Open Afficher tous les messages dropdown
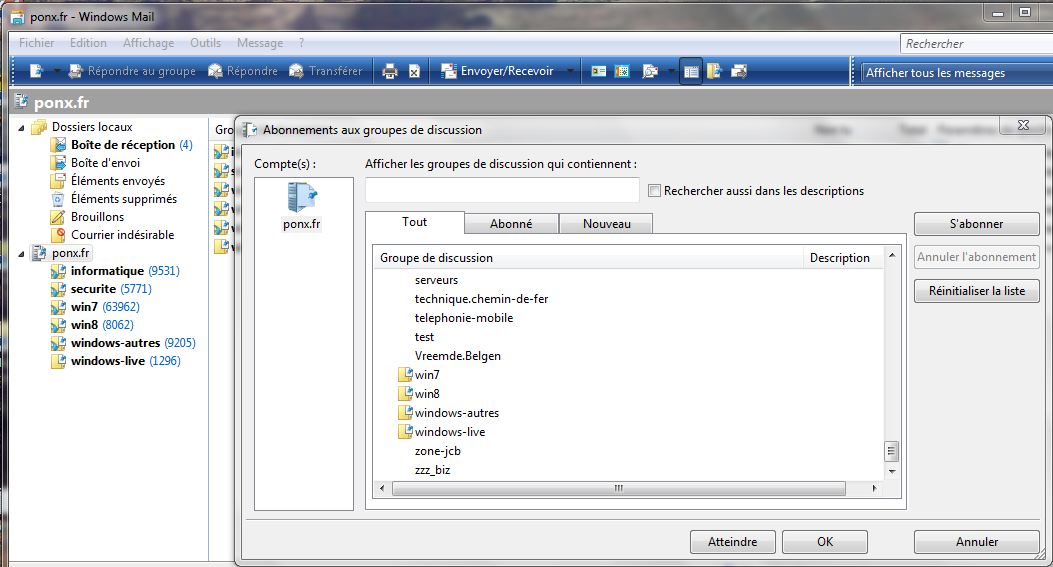Image resolution: width=1053 pixels, height=567 pixels. pos(956,73)
